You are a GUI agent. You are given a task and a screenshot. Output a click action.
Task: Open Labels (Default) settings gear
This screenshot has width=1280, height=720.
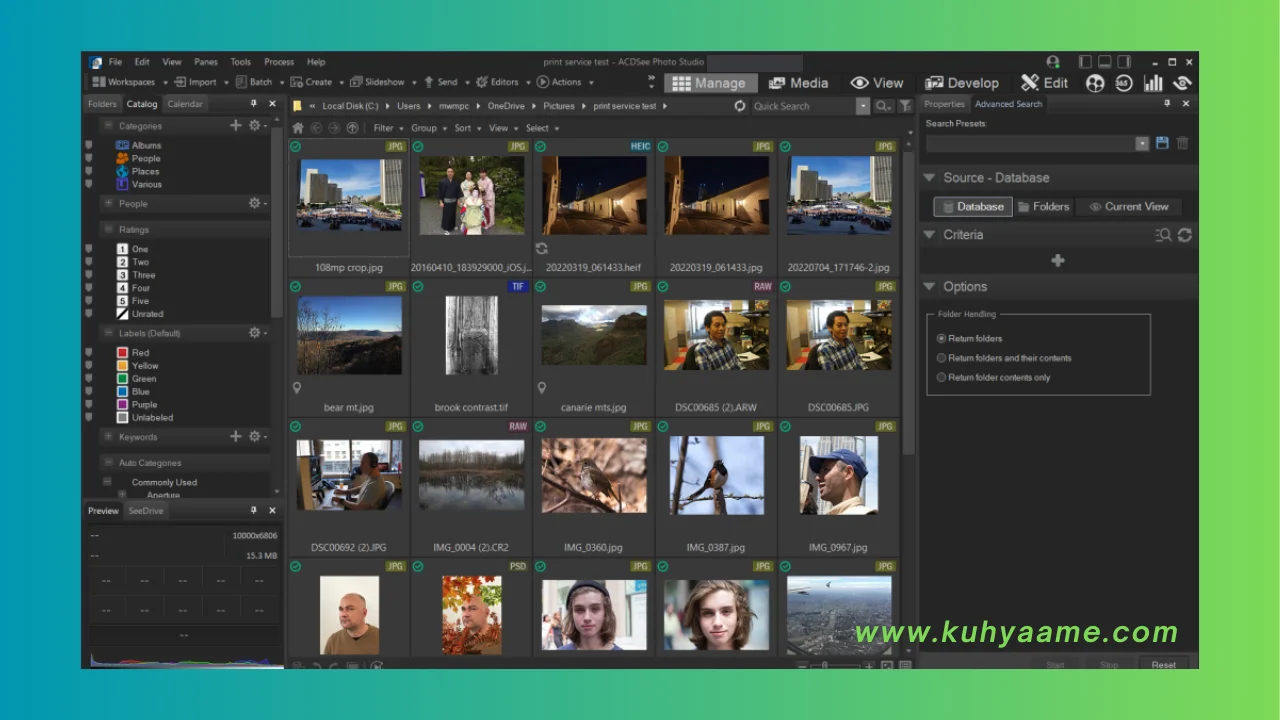click(257, 332)
